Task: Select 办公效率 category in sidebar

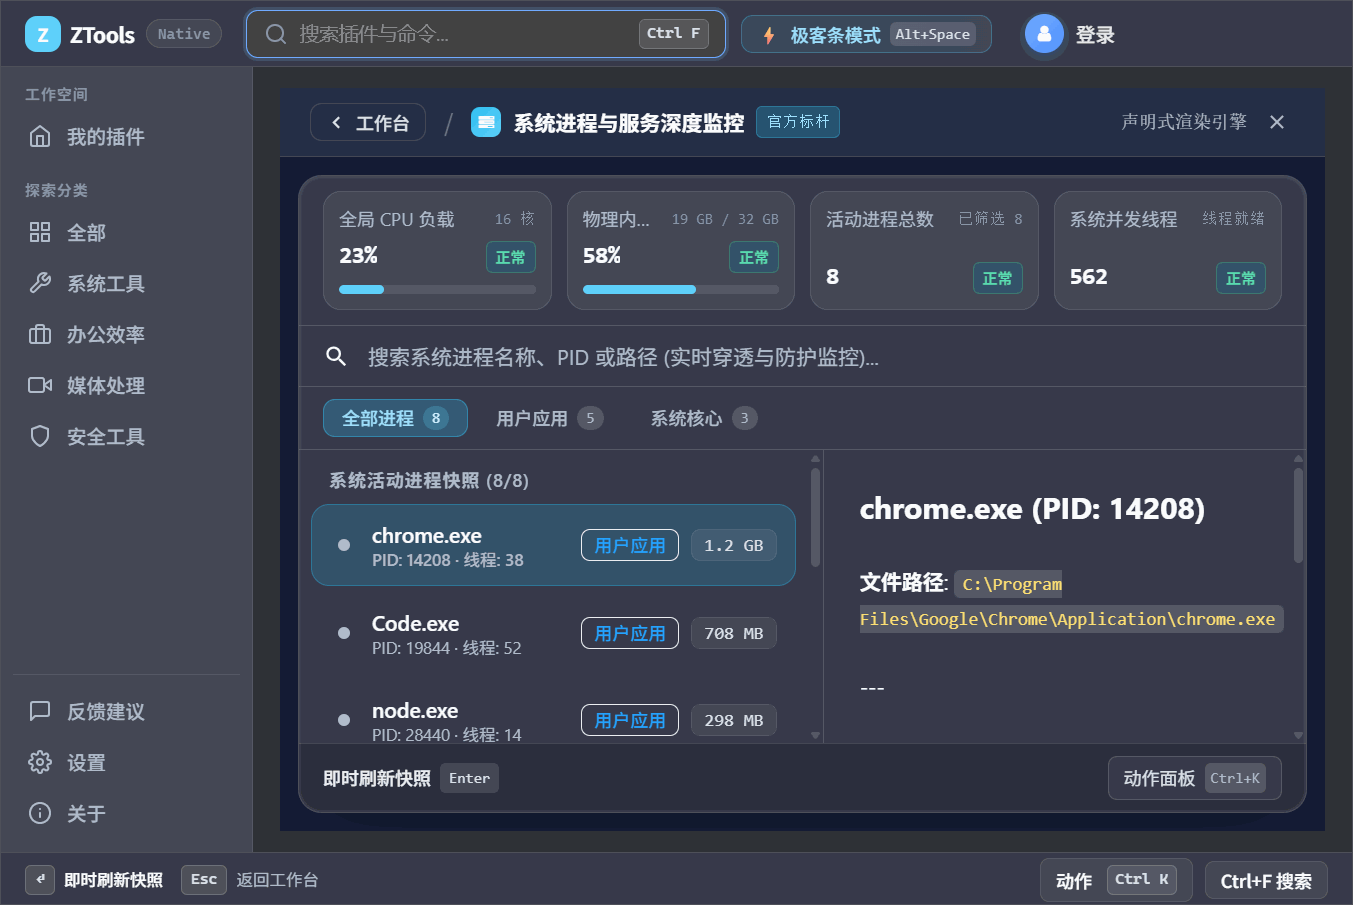Action: pyautogui.click(x=127, y=335)
